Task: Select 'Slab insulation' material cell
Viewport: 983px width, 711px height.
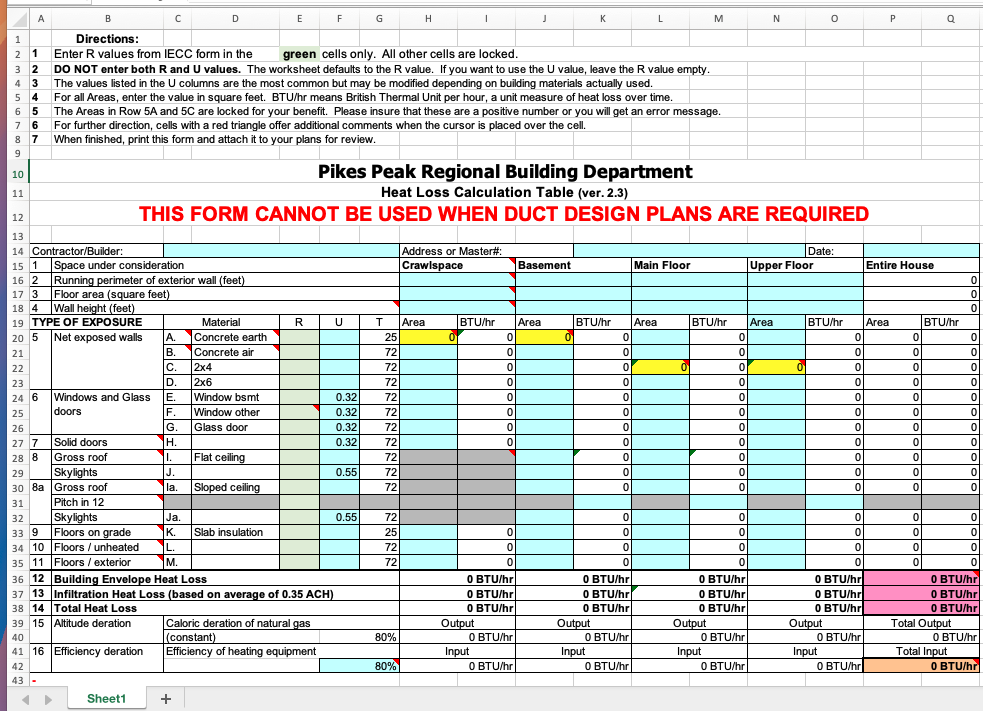Action: coord(235,532)
